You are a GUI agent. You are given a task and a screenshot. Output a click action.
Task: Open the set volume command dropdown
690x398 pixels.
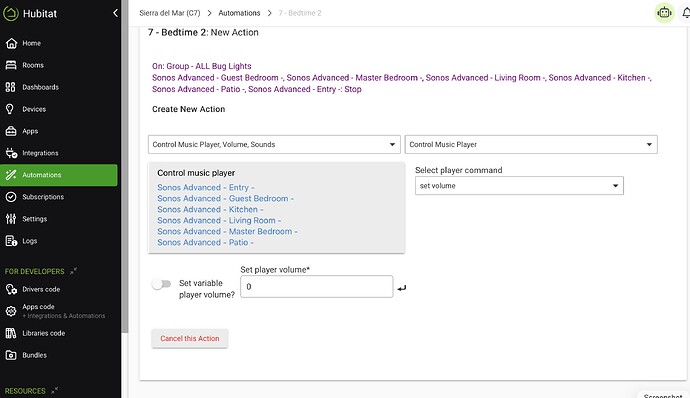coord(519,186)
